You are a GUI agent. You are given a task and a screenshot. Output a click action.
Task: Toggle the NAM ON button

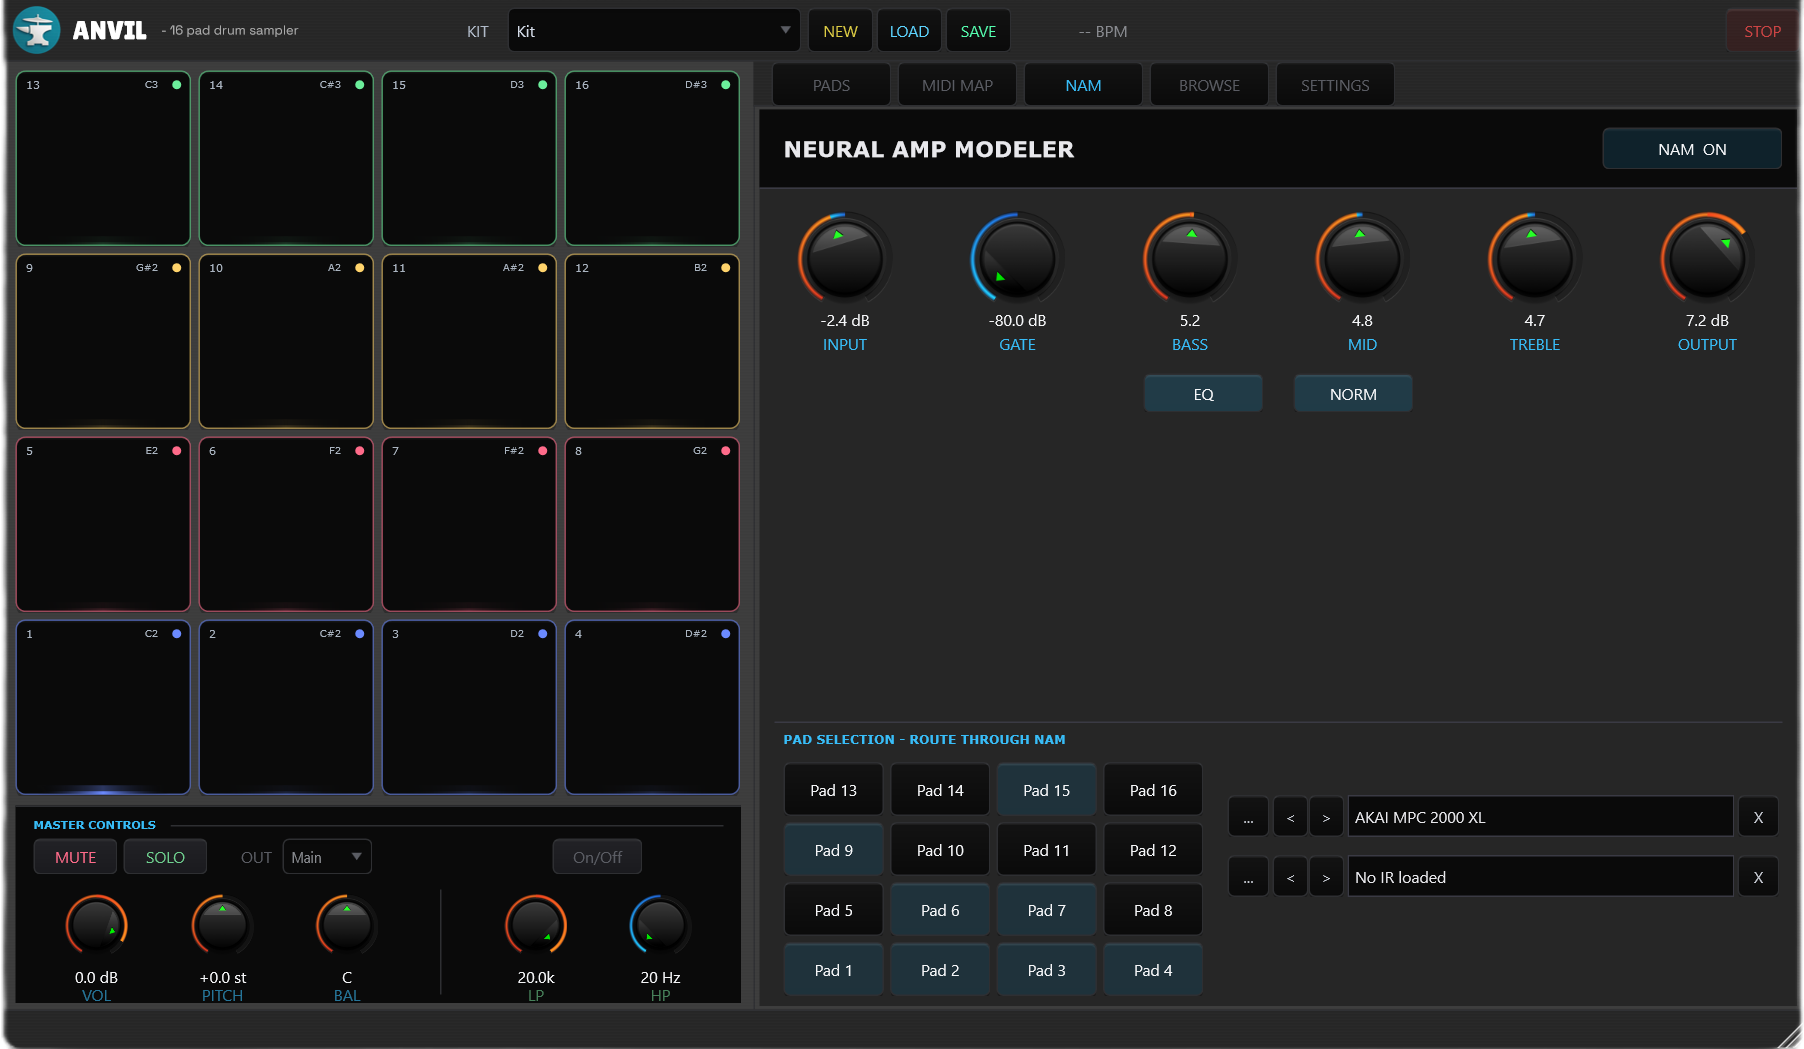click(x=1692, y=149)
